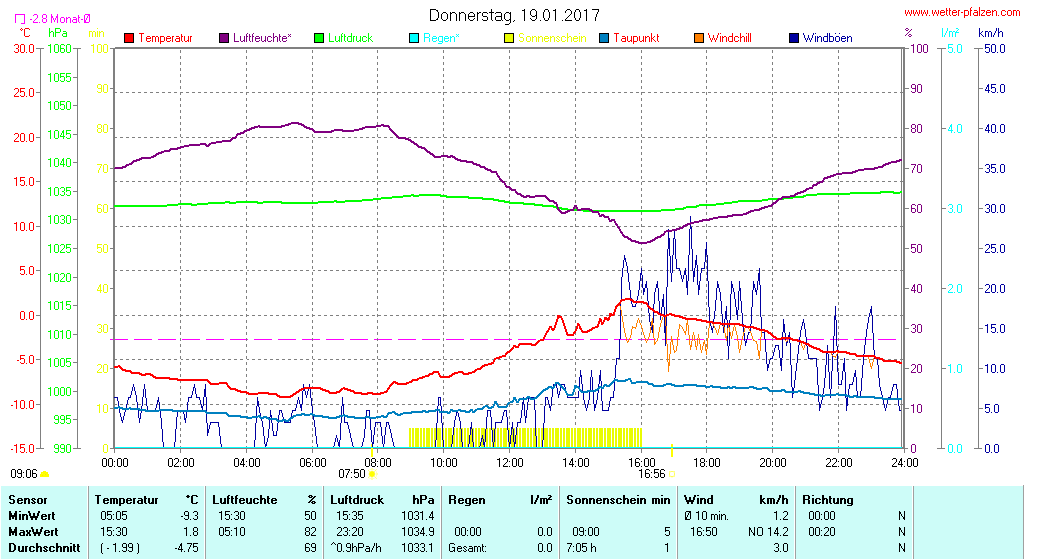Click the magenta Monat-Ø square marker
The height and width of the screenshot is (559, 1058).
coord(20,20)
